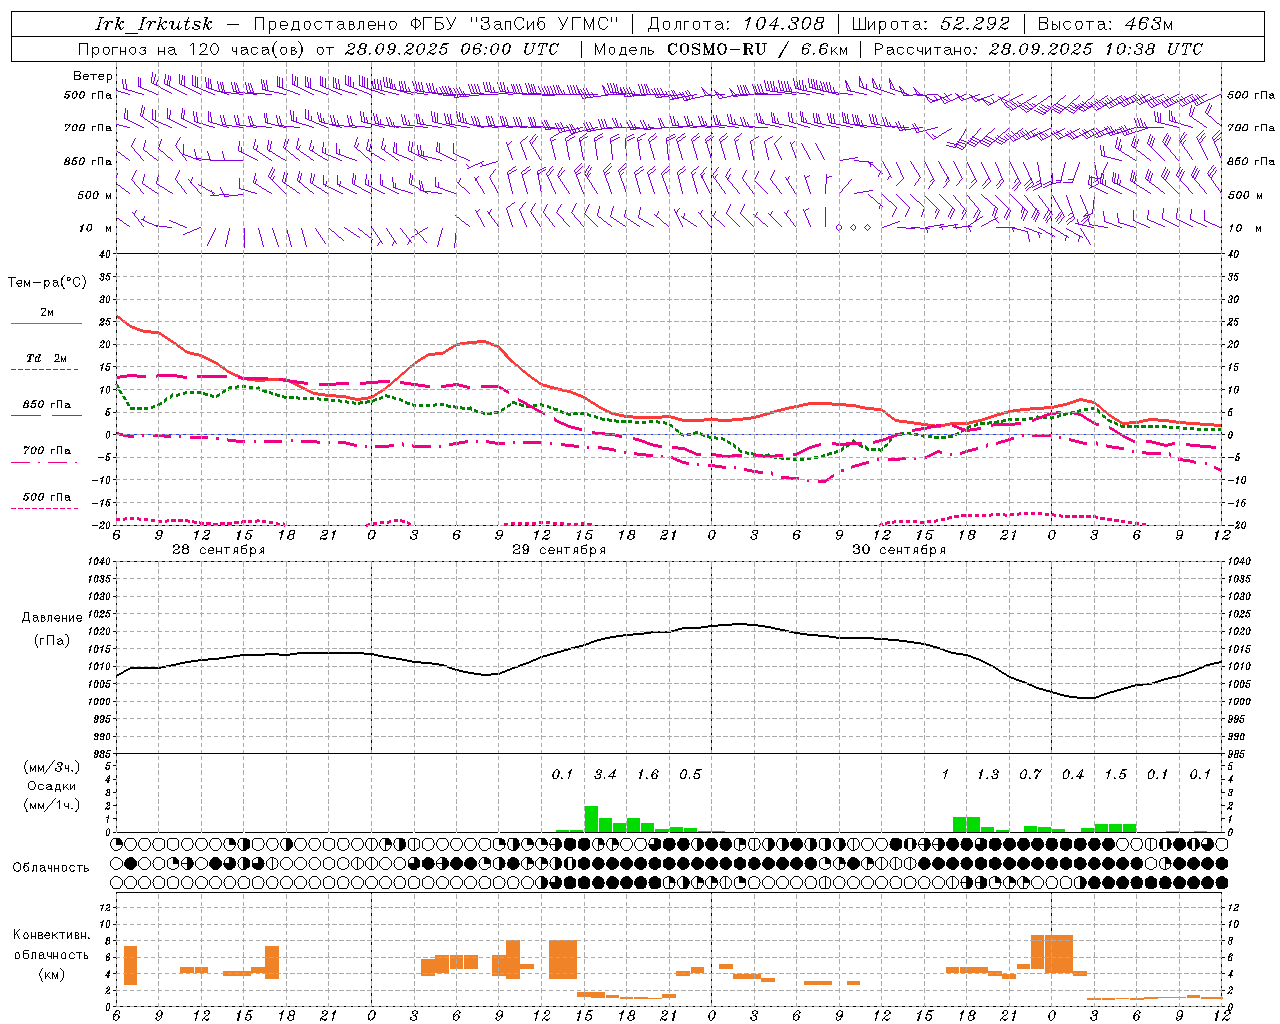Image resolution: width=1280 pixels, height=1024 pixels.
Task: Click the 'Широта: 52.292' latitude value
Action: click(932, 24)
